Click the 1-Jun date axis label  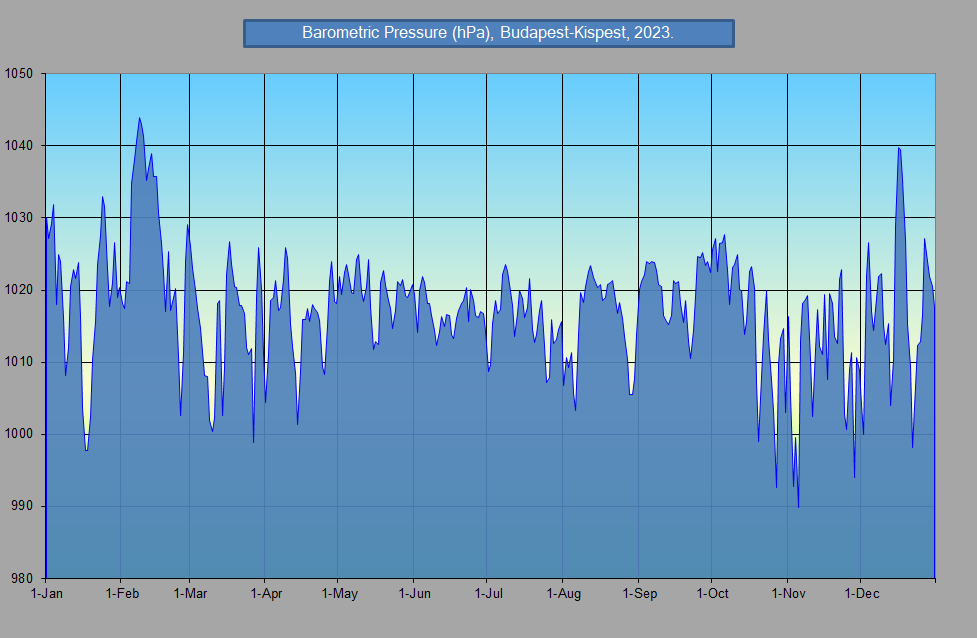[x=414, y=594]
